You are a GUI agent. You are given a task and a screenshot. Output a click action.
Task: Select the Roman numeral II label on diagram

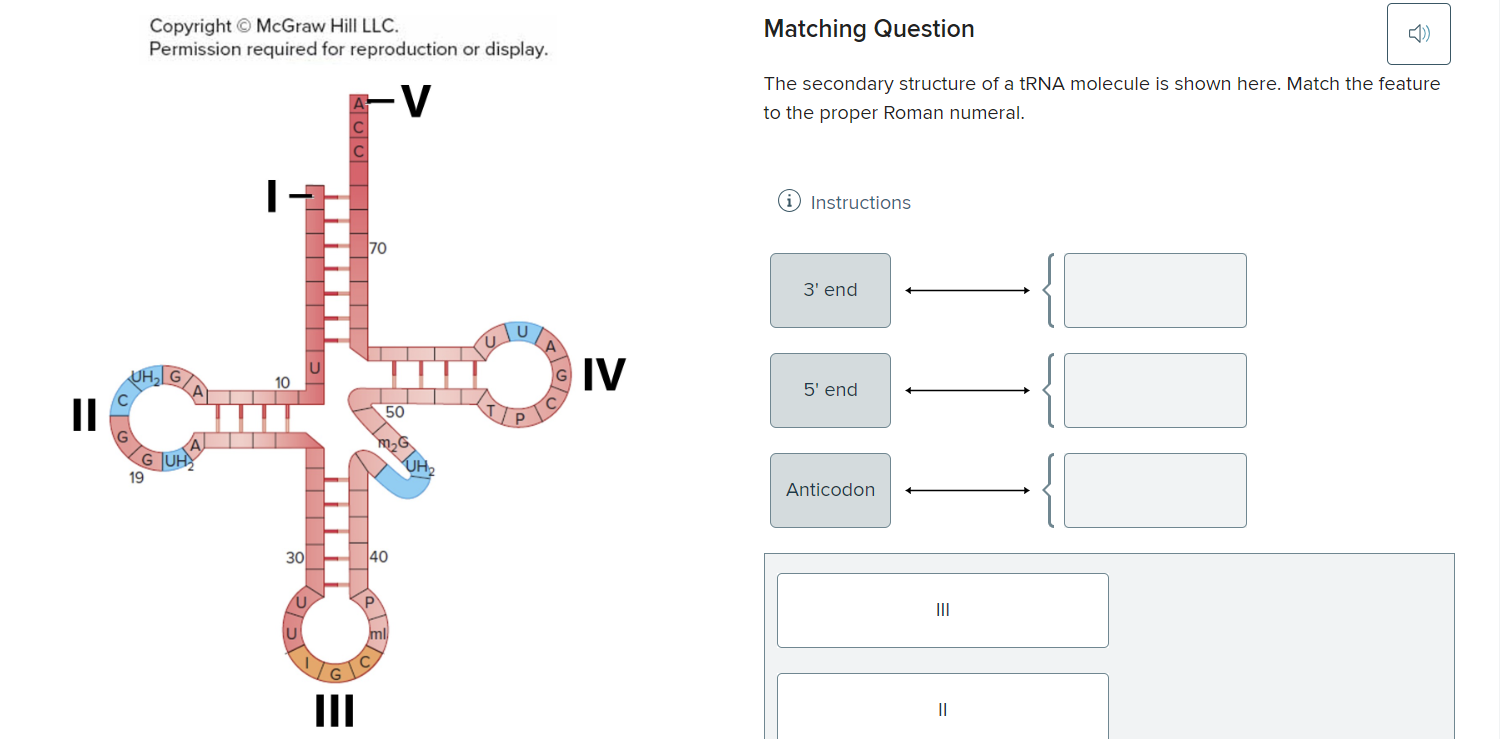[83, 413]
